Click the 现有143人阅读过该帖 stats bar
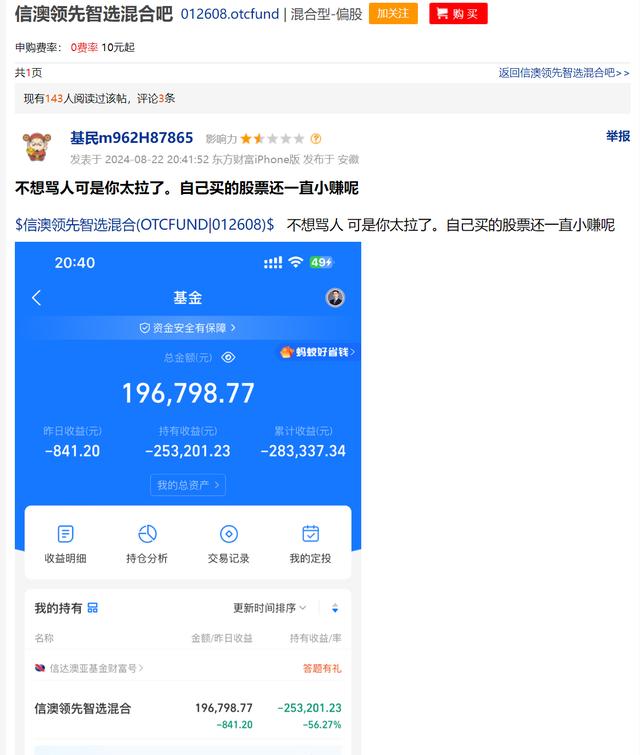Viewport: 640px width, 755px height. pos(322,99)
